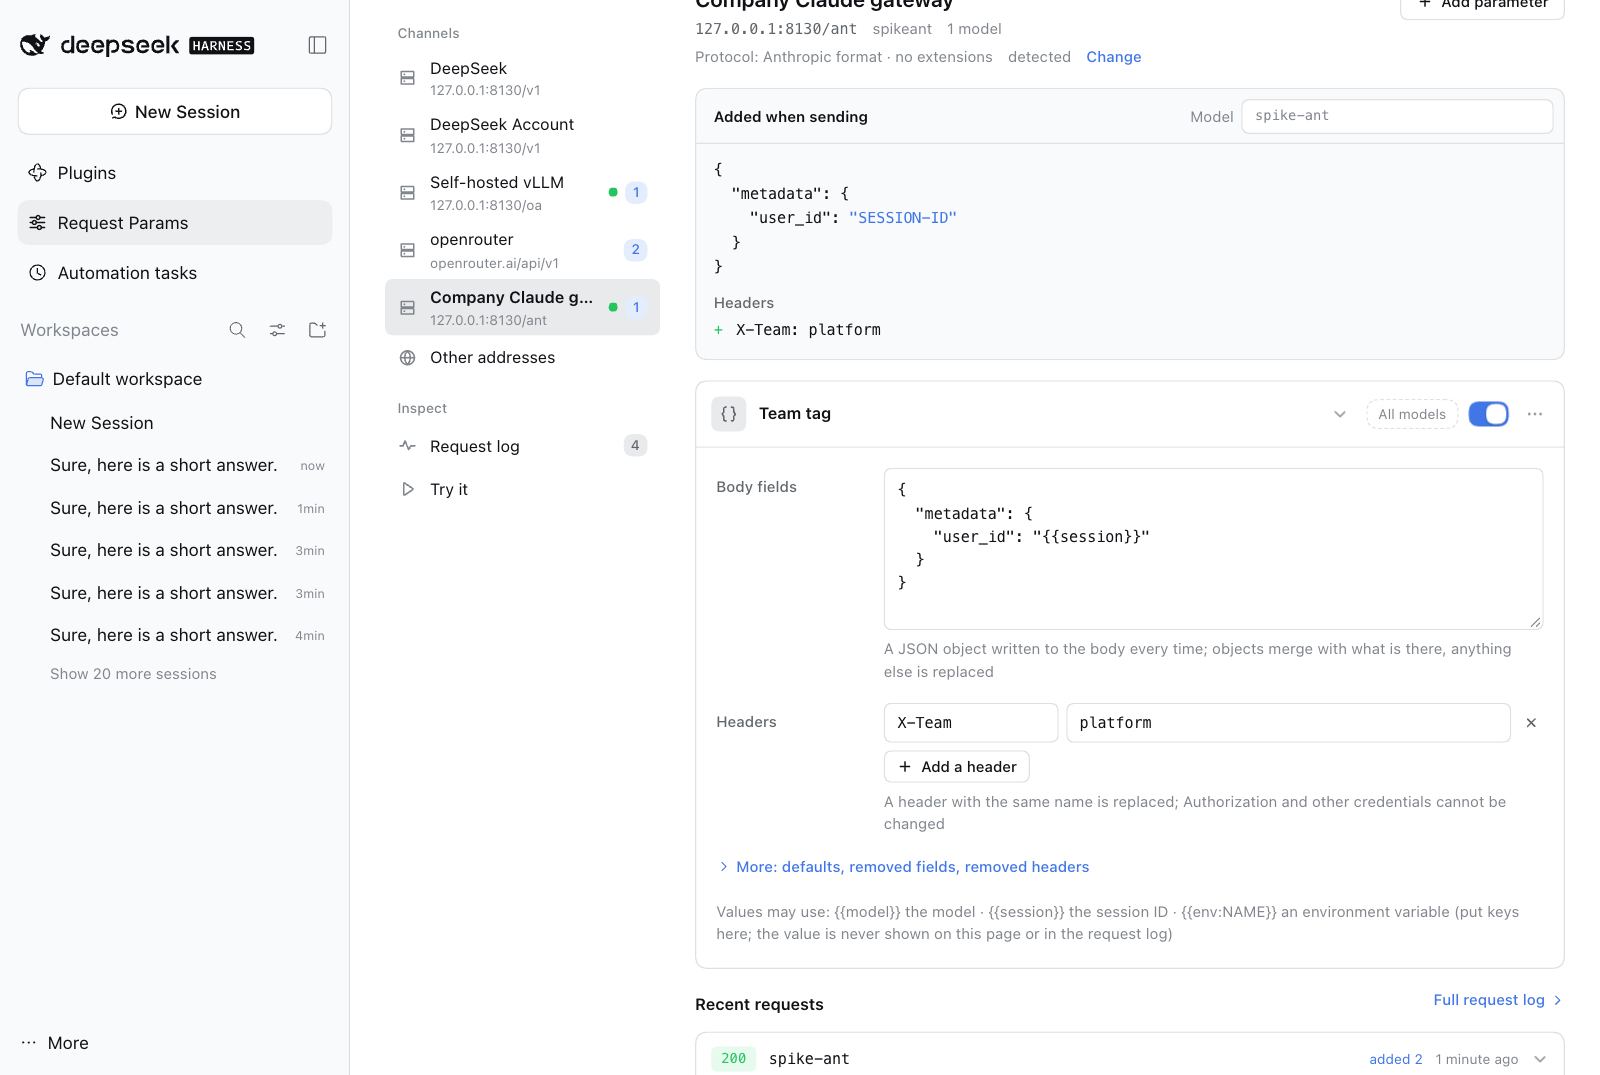
Task: Open Full request log link
Action: (1497, 1000)
